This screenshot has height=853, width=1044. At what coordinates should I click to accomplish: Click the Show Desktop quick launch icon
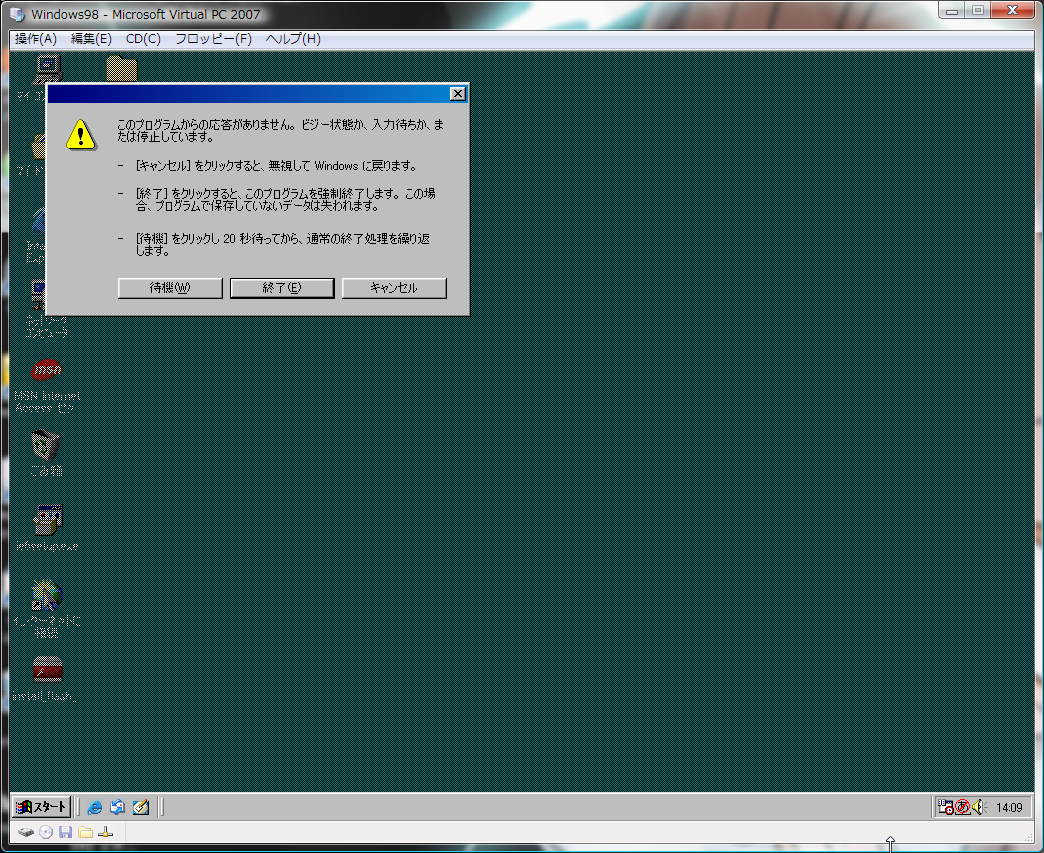140,807
